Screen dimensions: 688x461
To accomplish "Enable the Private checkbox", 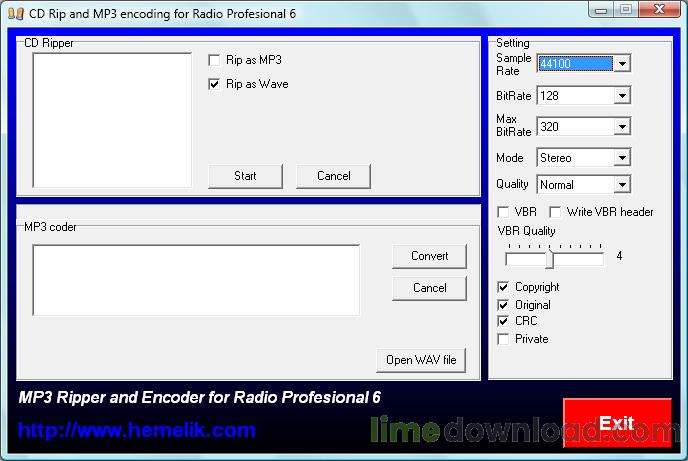I will [x=503, y=339].
